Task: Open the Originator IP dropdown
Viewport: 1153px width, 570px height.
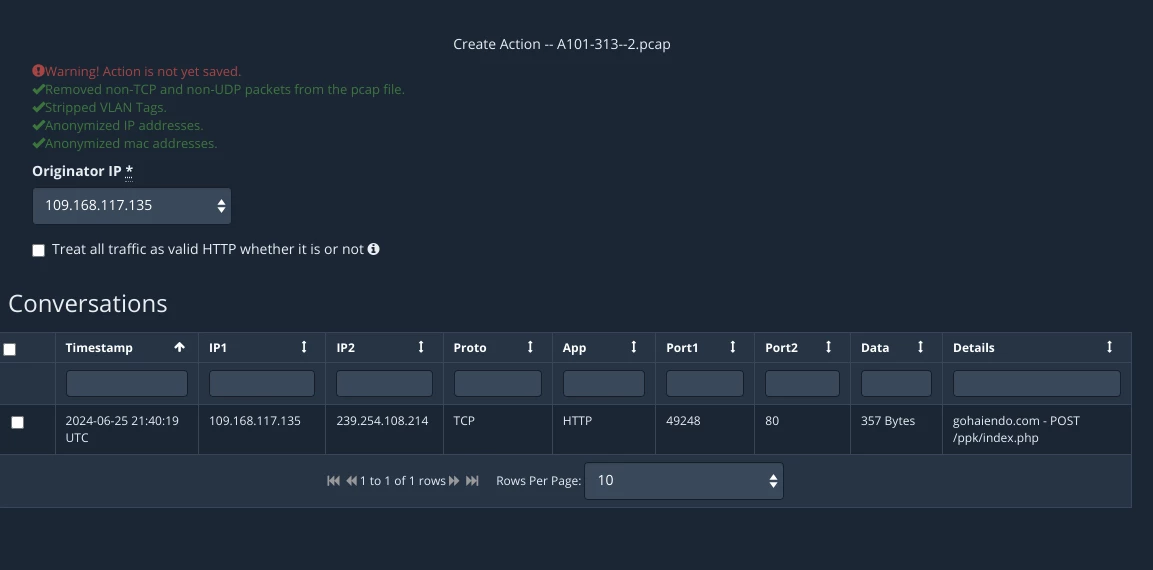Action: click(132, 206)
